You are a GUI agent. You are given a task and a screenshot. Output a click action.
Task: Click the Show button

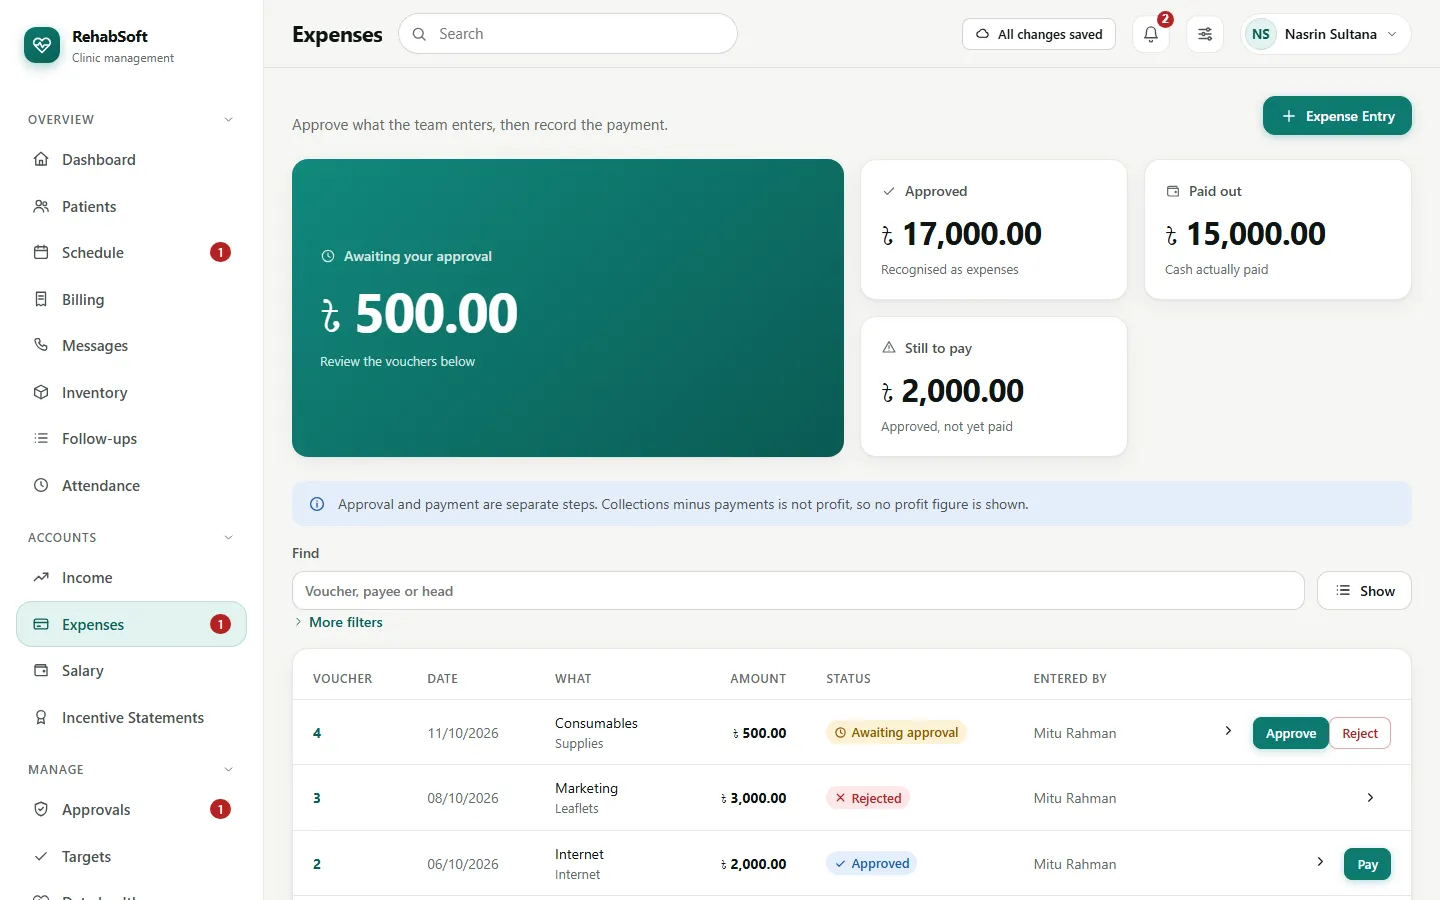pyautogui.click(x=1364, y=591)
